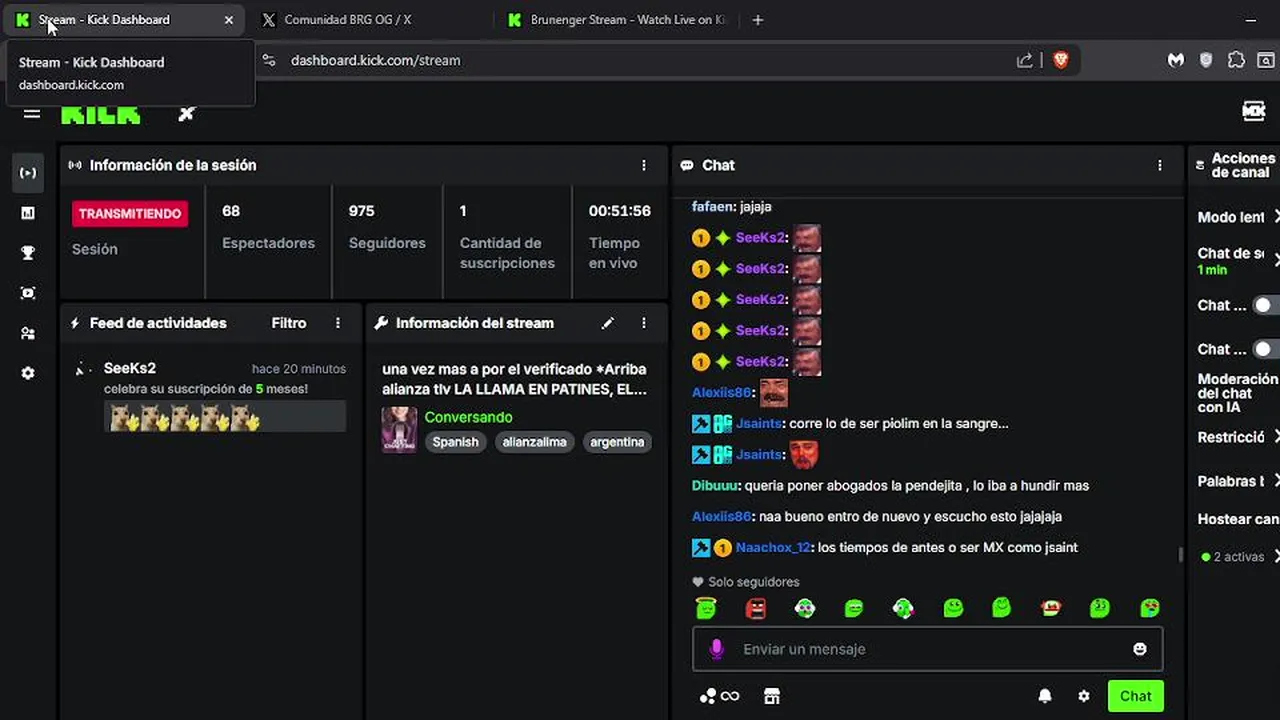Click fafaen username in chat
This screenshot has height=720, width=1280.
click(x=713, y=206)
